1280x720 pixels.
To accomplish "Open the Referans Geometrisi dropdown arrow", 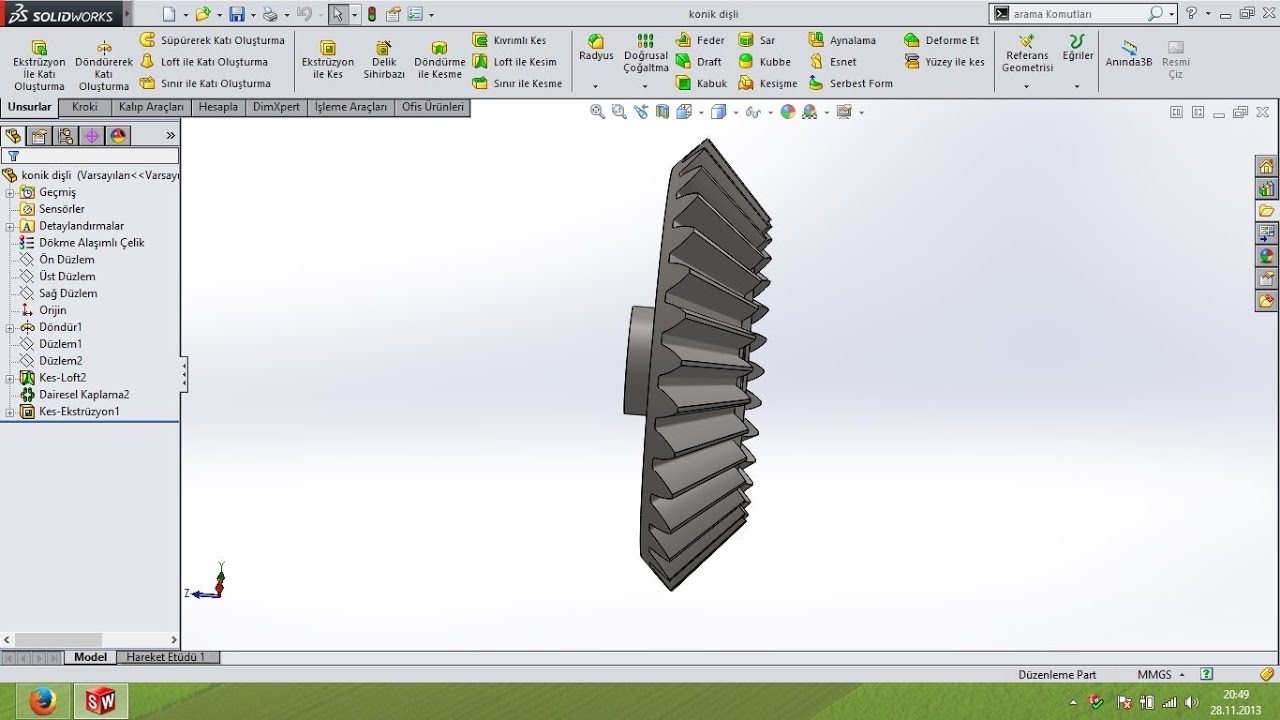I will (x=1027, y=87).
